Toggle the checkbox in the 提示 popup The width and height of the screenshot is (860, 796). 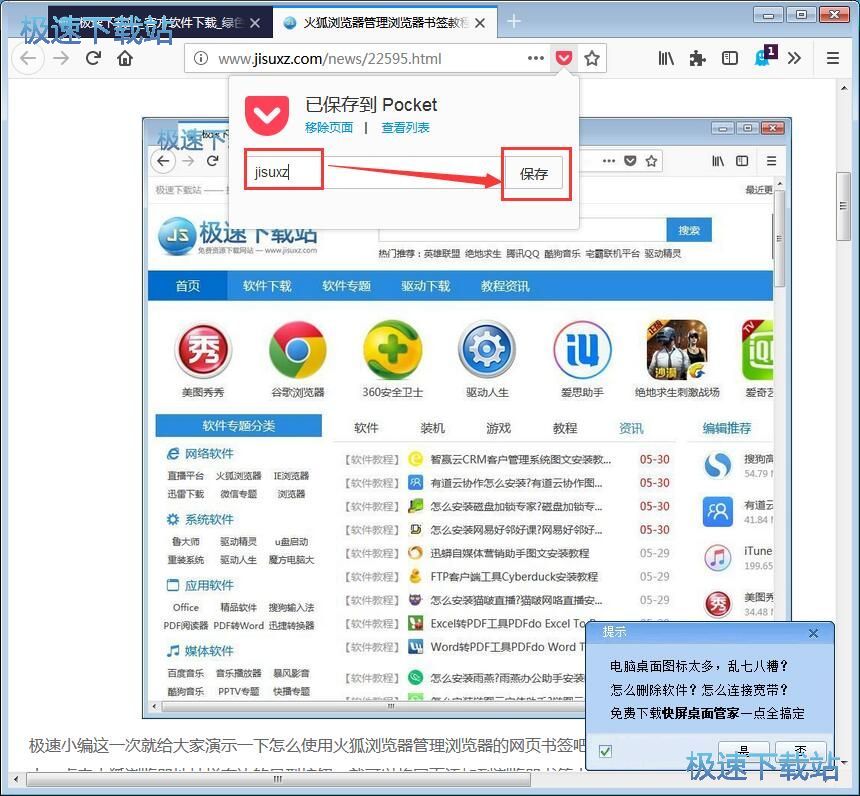(x=606, y=751)
